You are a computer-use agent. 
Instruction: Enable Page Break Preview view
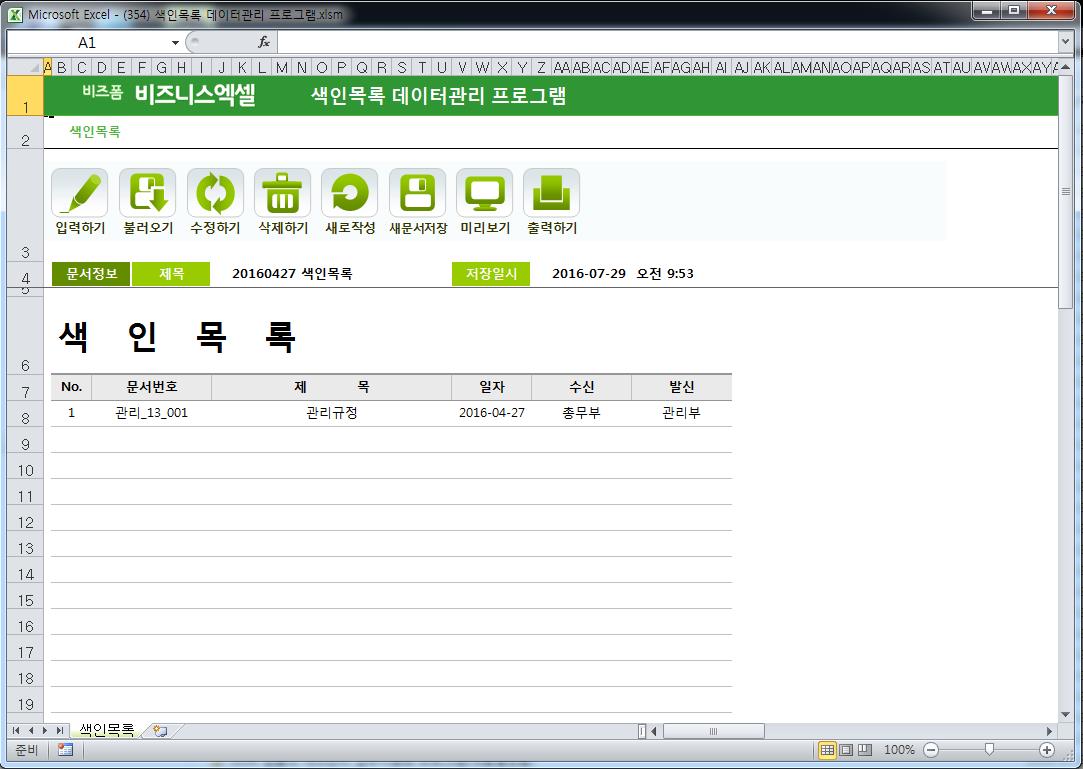[x=864, y=750]
